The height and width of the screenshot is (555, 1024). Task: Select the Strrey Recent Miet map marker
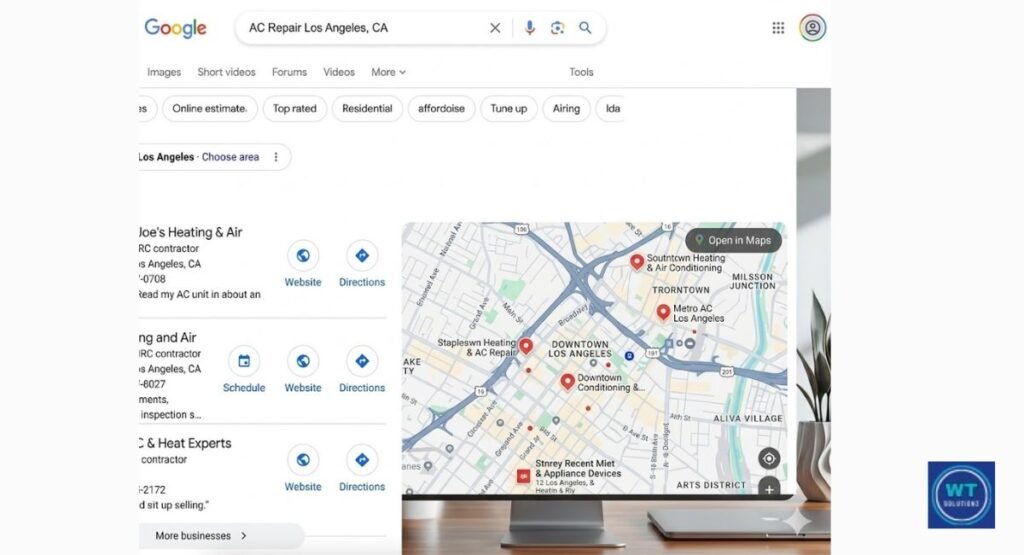click(523, 476)
